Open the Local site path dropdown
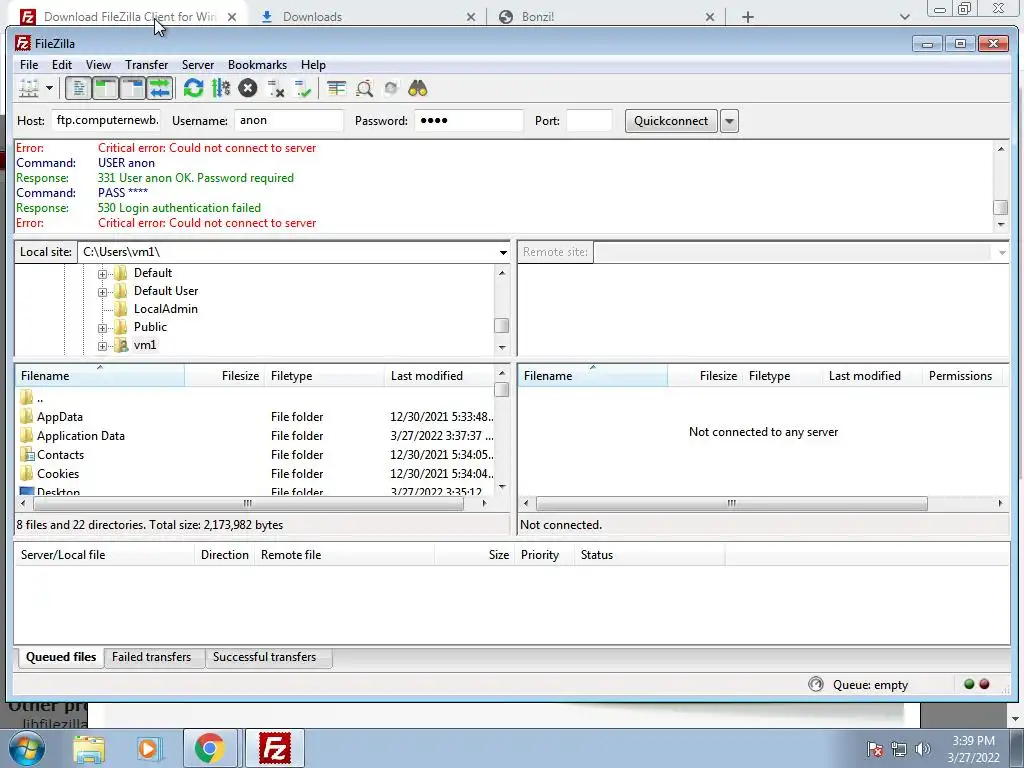 (x=503, y=252)
